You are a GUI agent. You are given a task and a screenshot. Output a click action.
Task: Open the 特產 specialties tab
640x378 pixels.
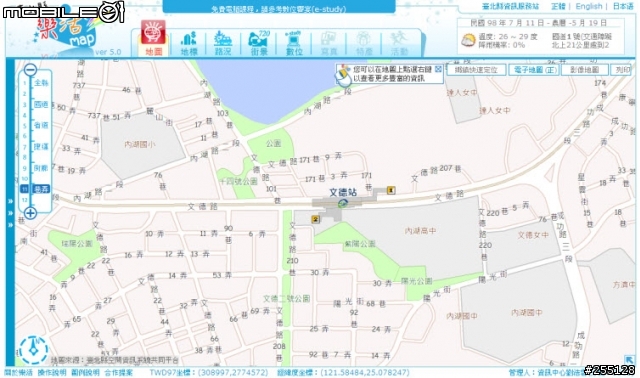click(x=364, y=43)
